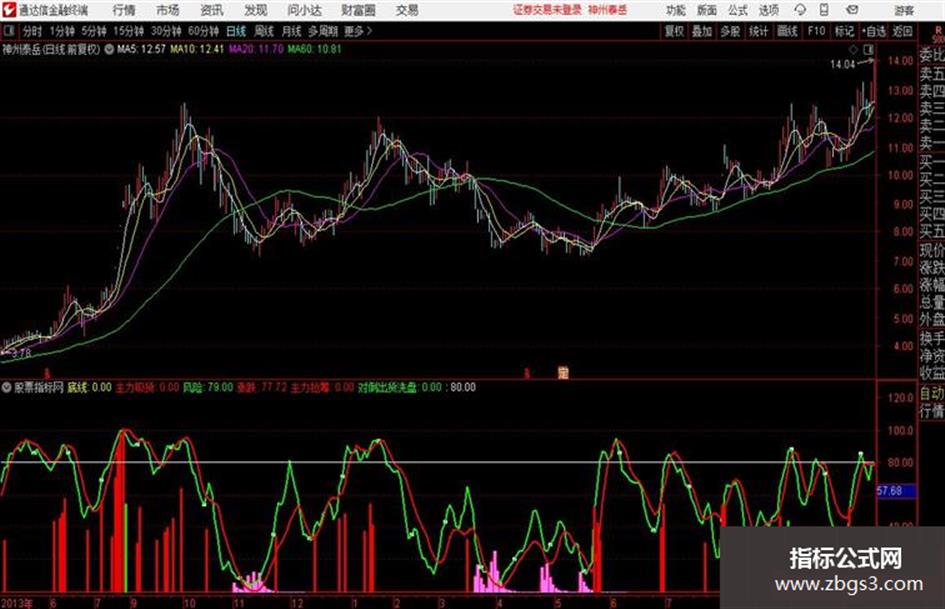The height and width of the screenshot is (609, 945).
Task: Click the chart window panel icon near 14.04
Action: tap(868, 49)
